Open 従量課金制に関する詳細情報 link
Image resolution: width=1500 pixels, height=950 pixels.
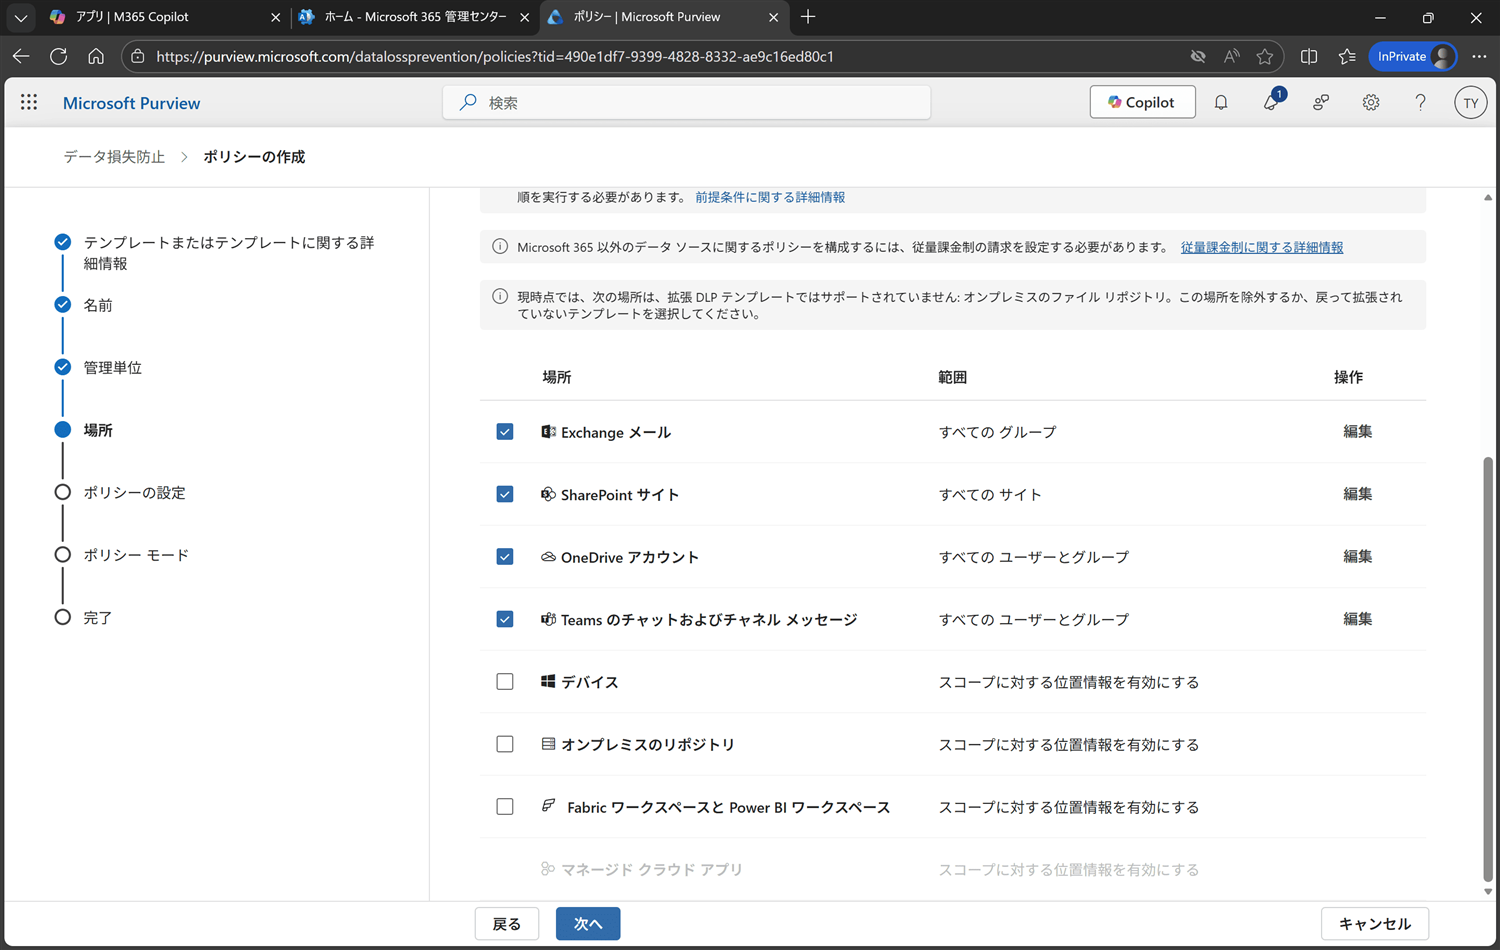pos(1262,247)
